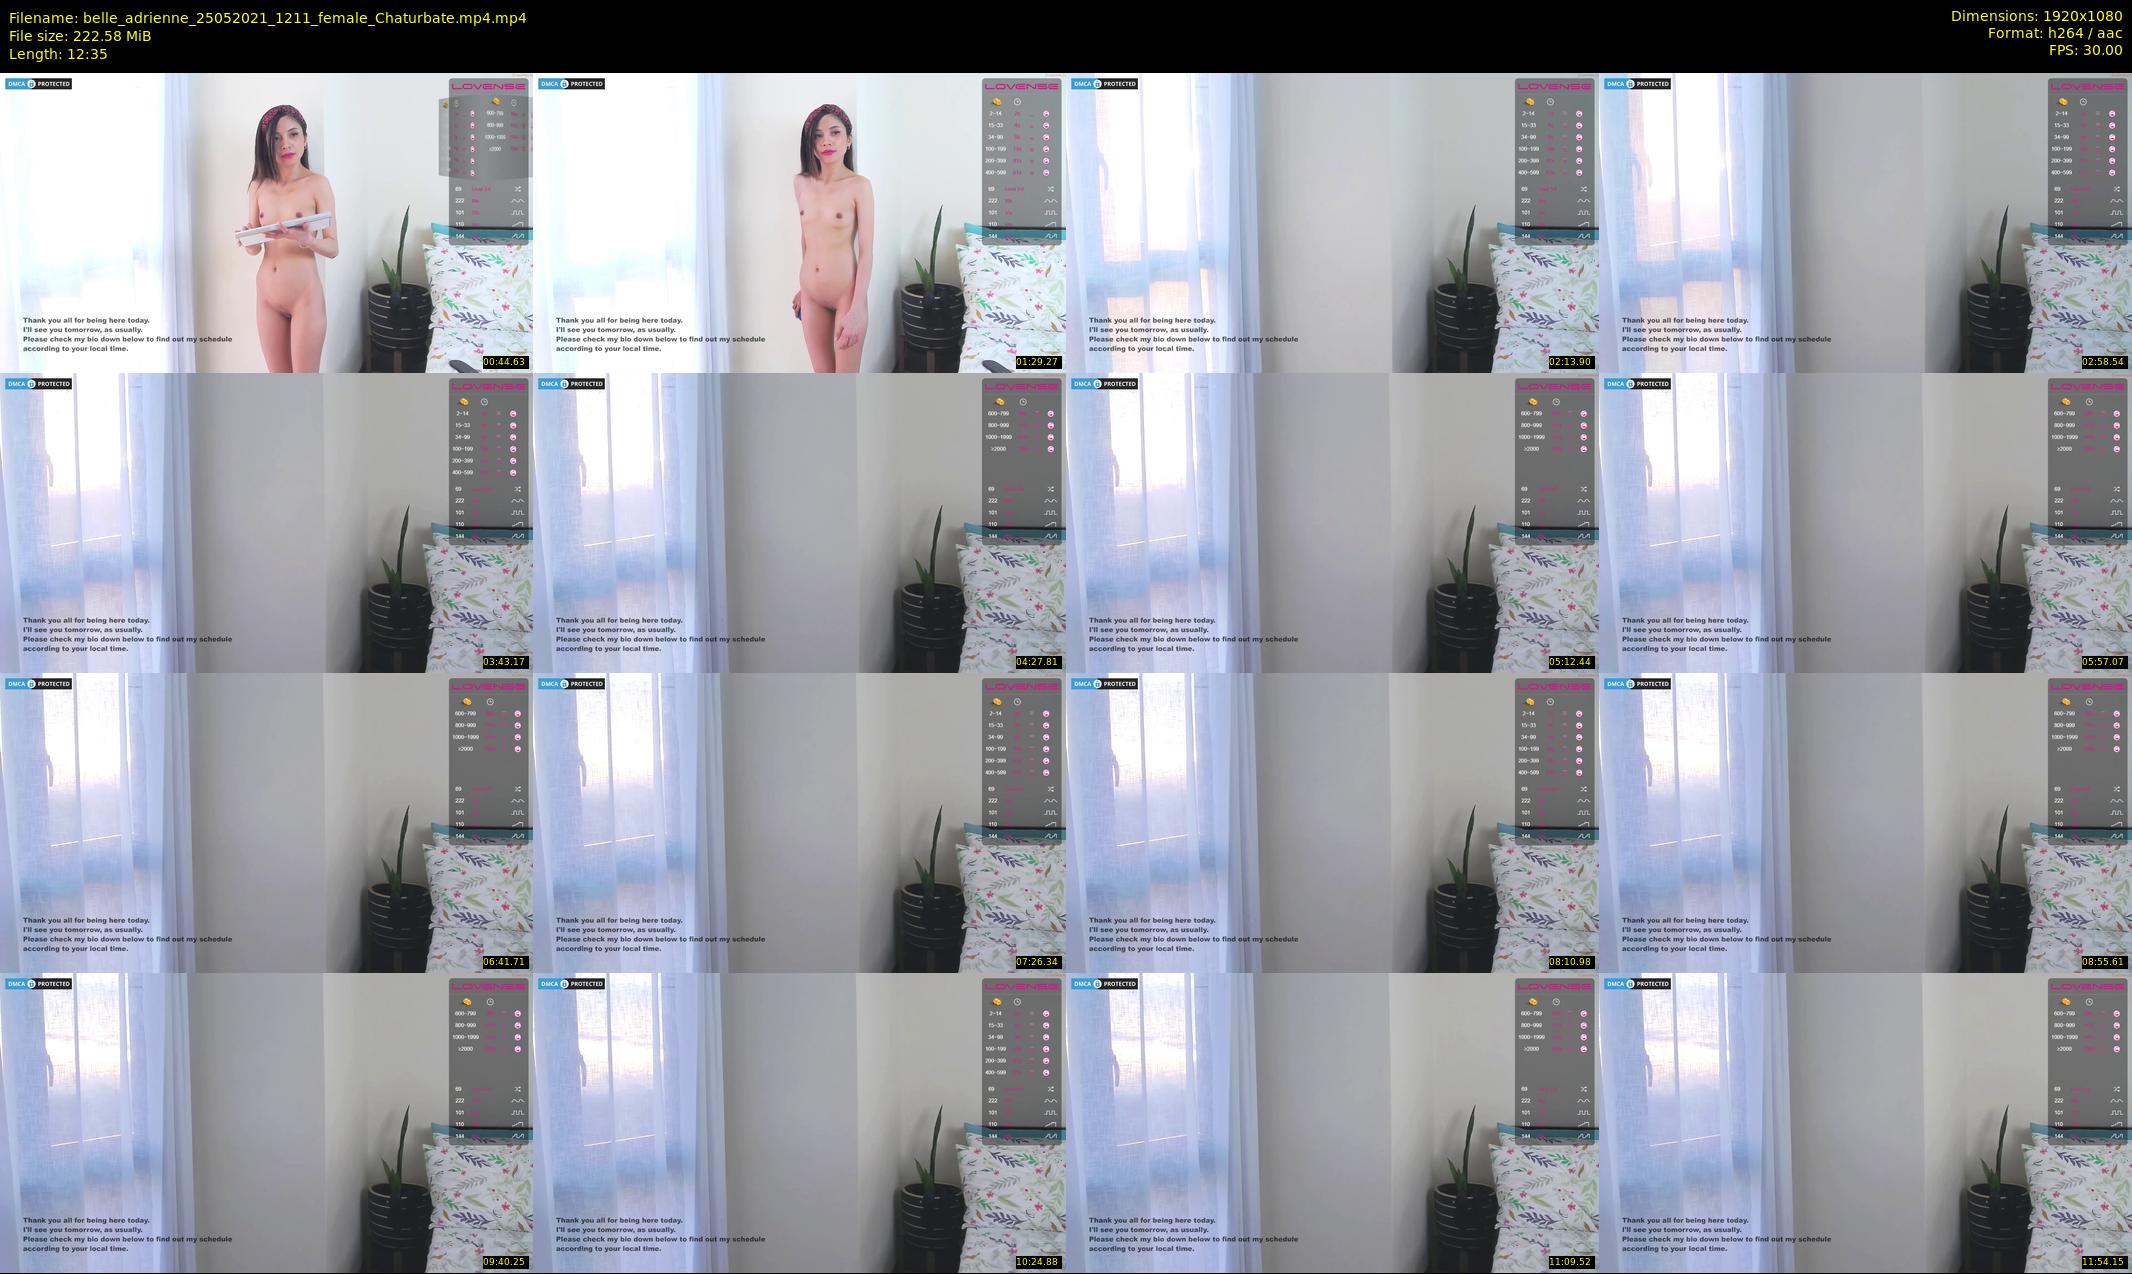The width and height of the screenshot is (2132, 1274).
Task: Open the thumbnail frame stamped 08:55.61
Action: (1866, 823)
